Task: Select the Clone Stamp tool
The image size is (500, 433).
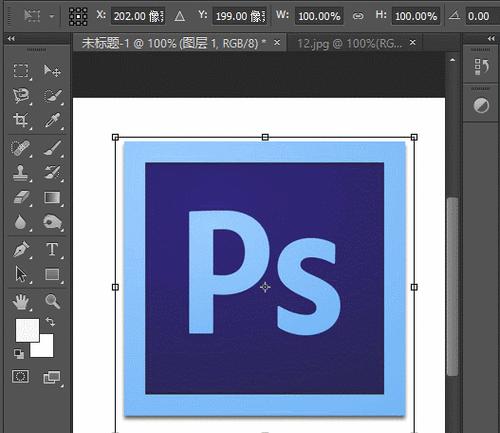Action: point(21,173)
